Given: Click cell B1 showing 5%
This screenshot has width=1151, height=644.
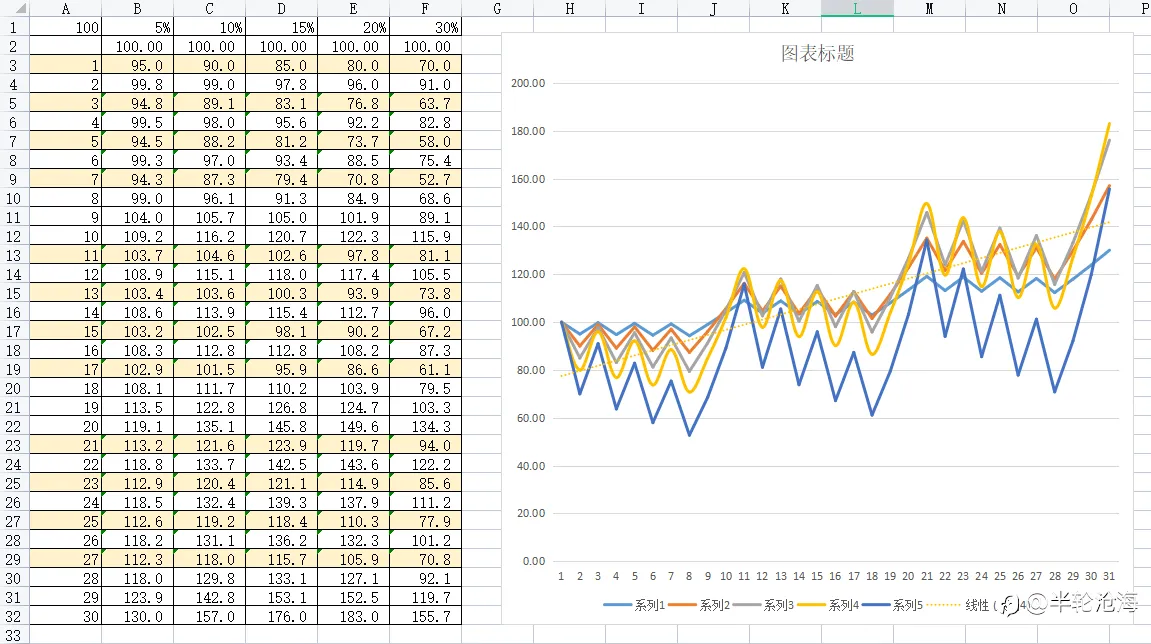Looking at the screenshot, I should [x=137, y=27].
